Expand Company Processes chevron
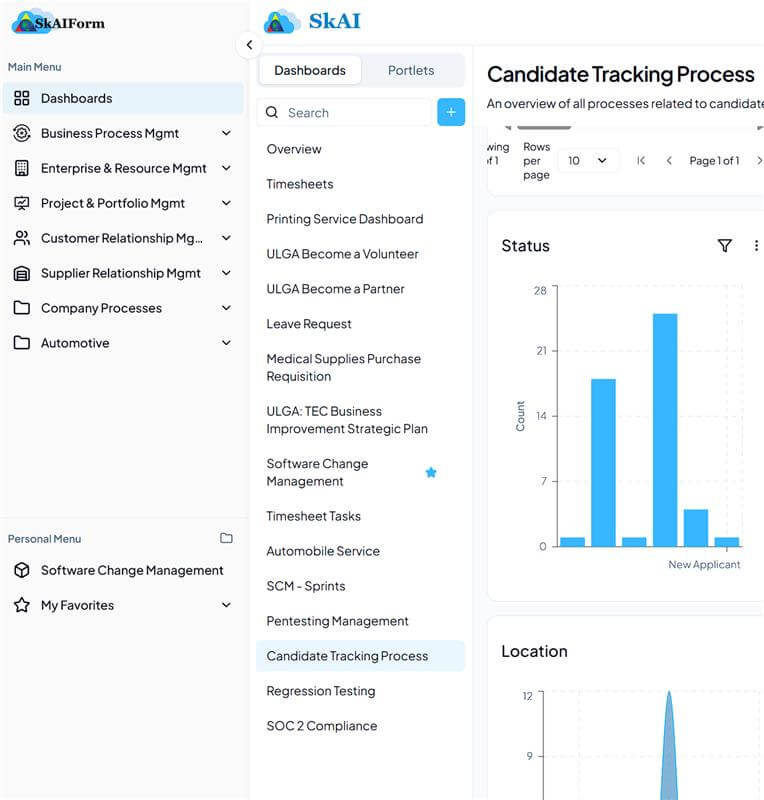 pos(226,308)
